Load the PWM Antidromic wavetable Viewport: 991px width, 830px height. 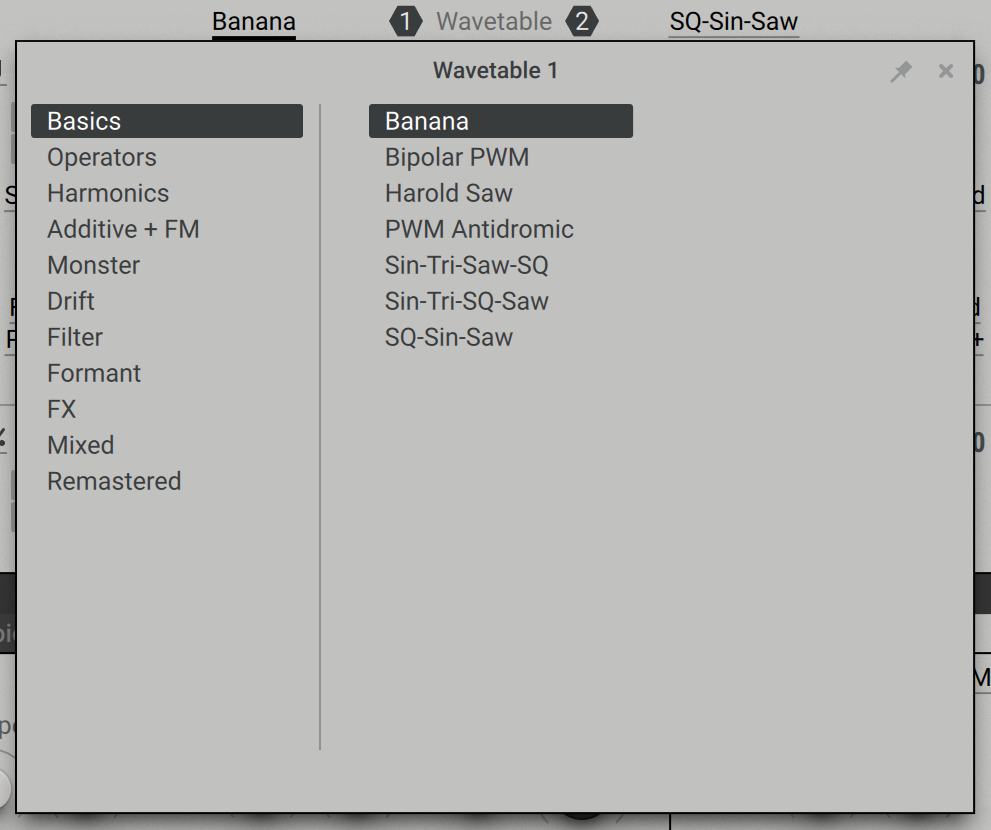[x=479, y=229]
